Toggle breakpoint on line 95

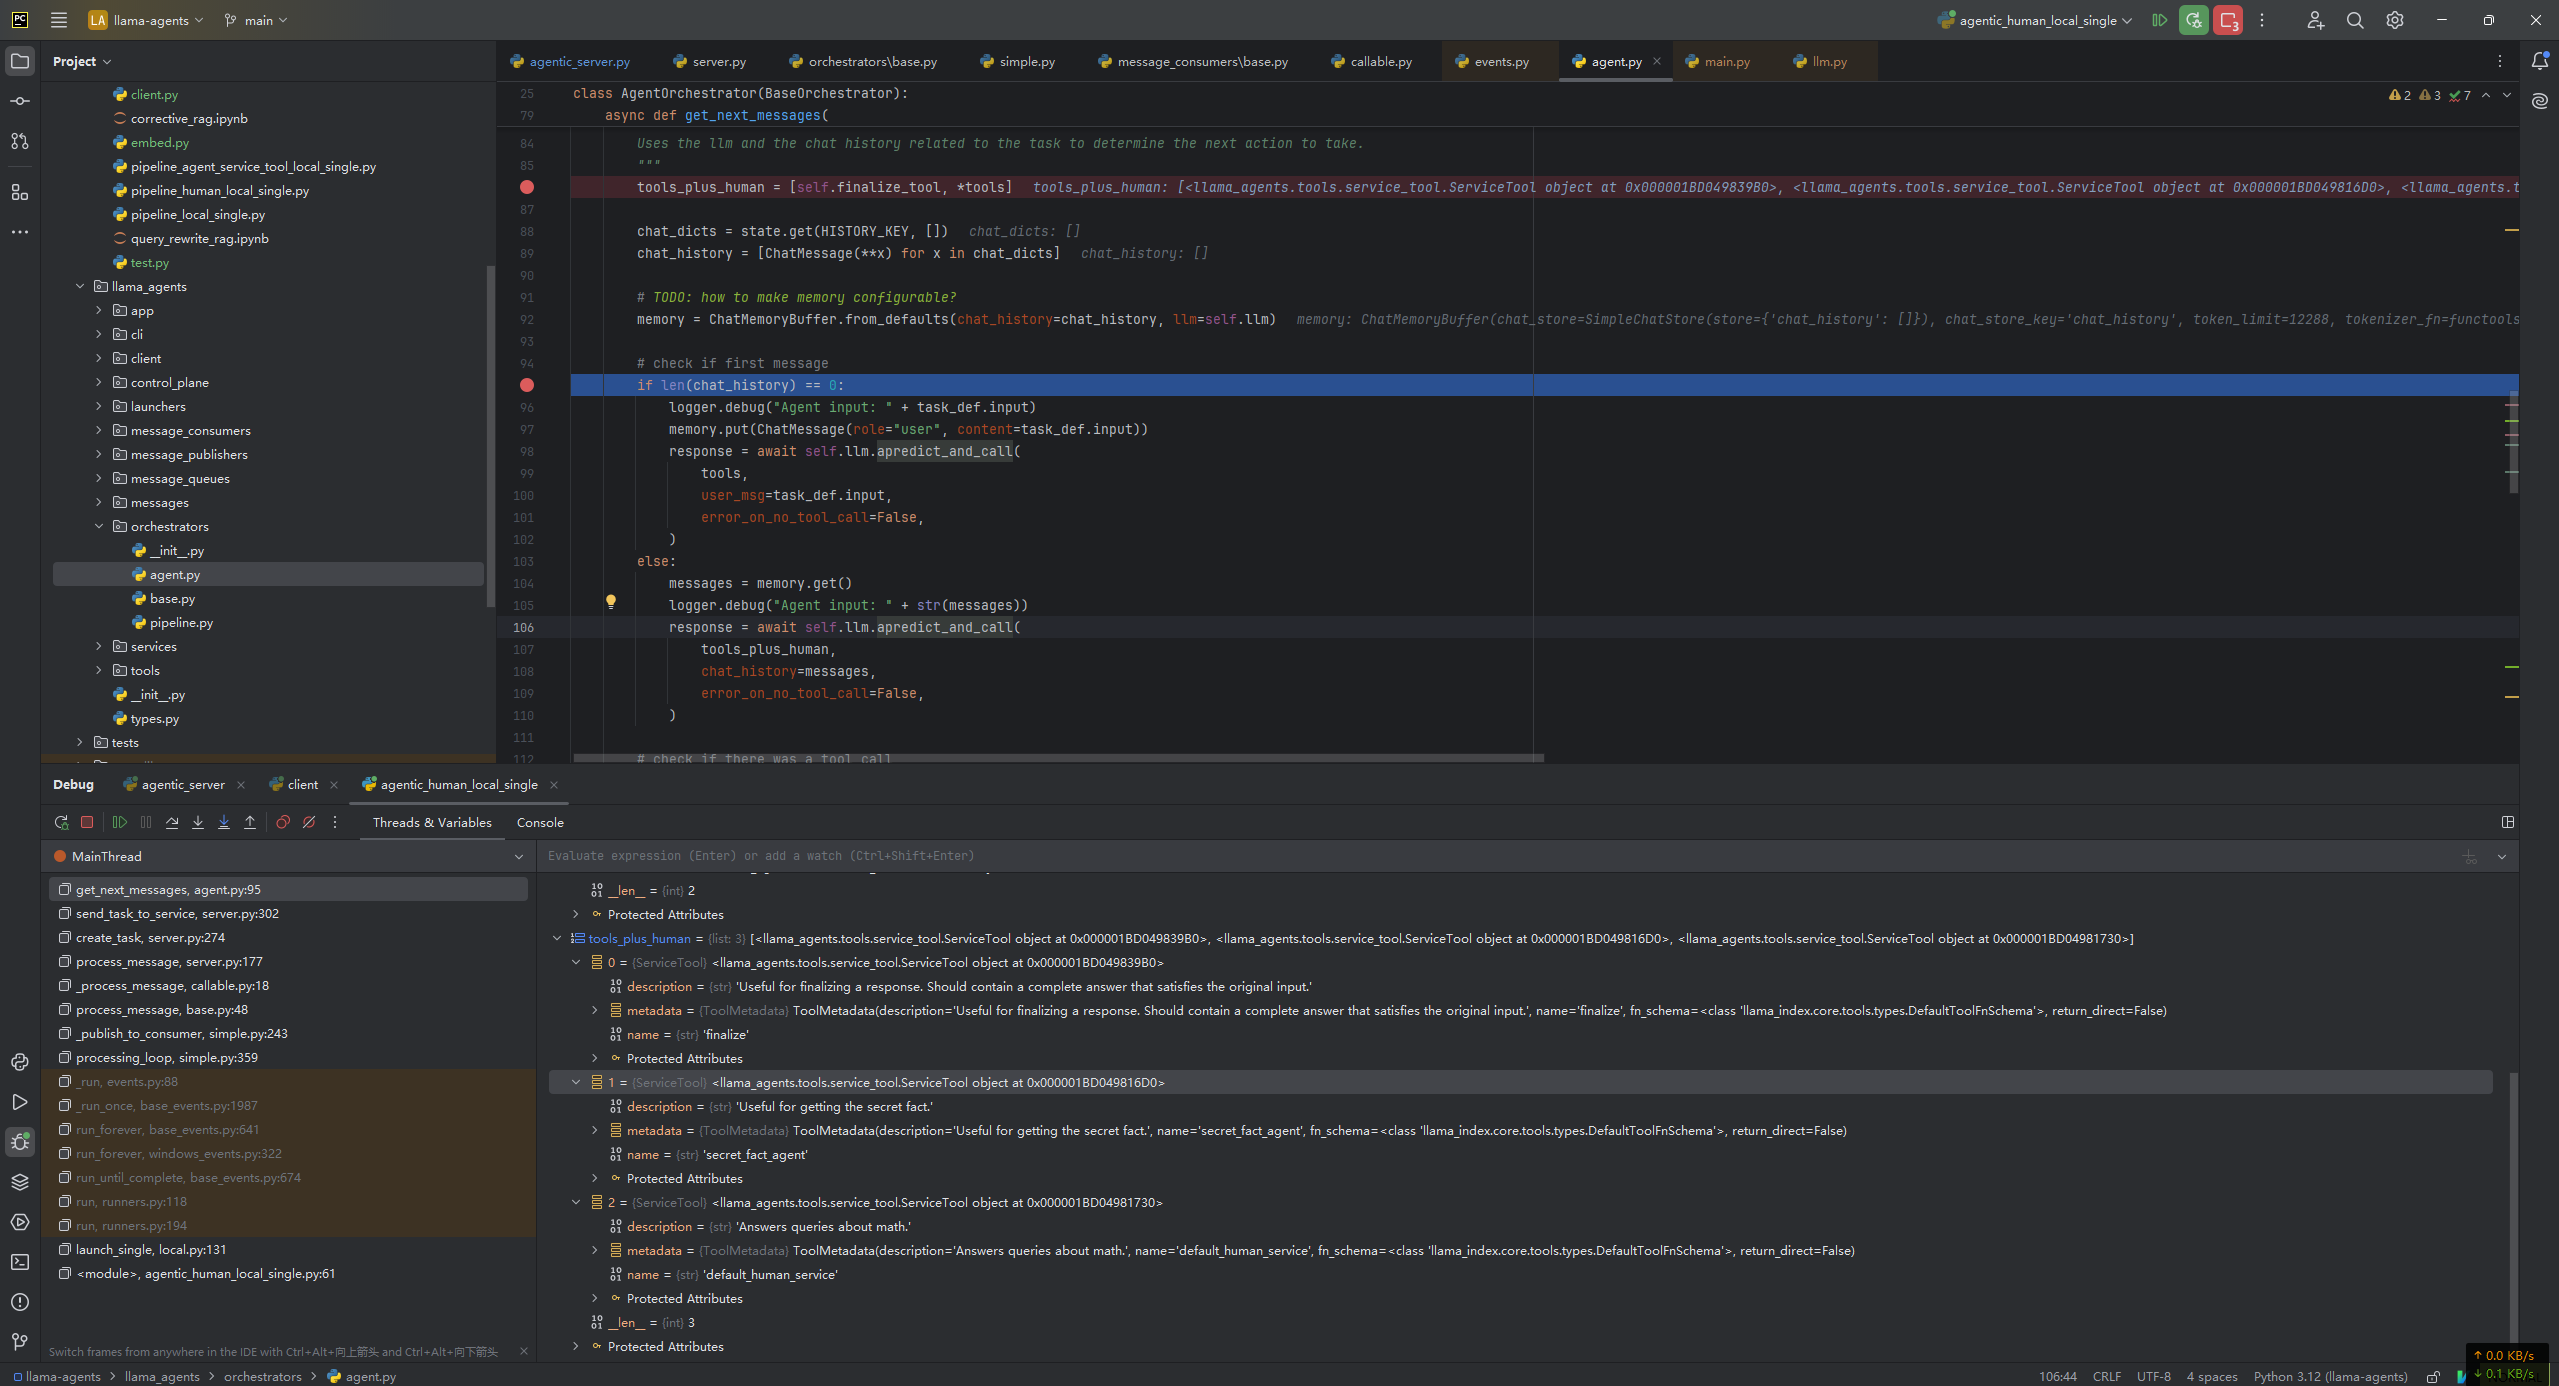(x=527, y=385)
